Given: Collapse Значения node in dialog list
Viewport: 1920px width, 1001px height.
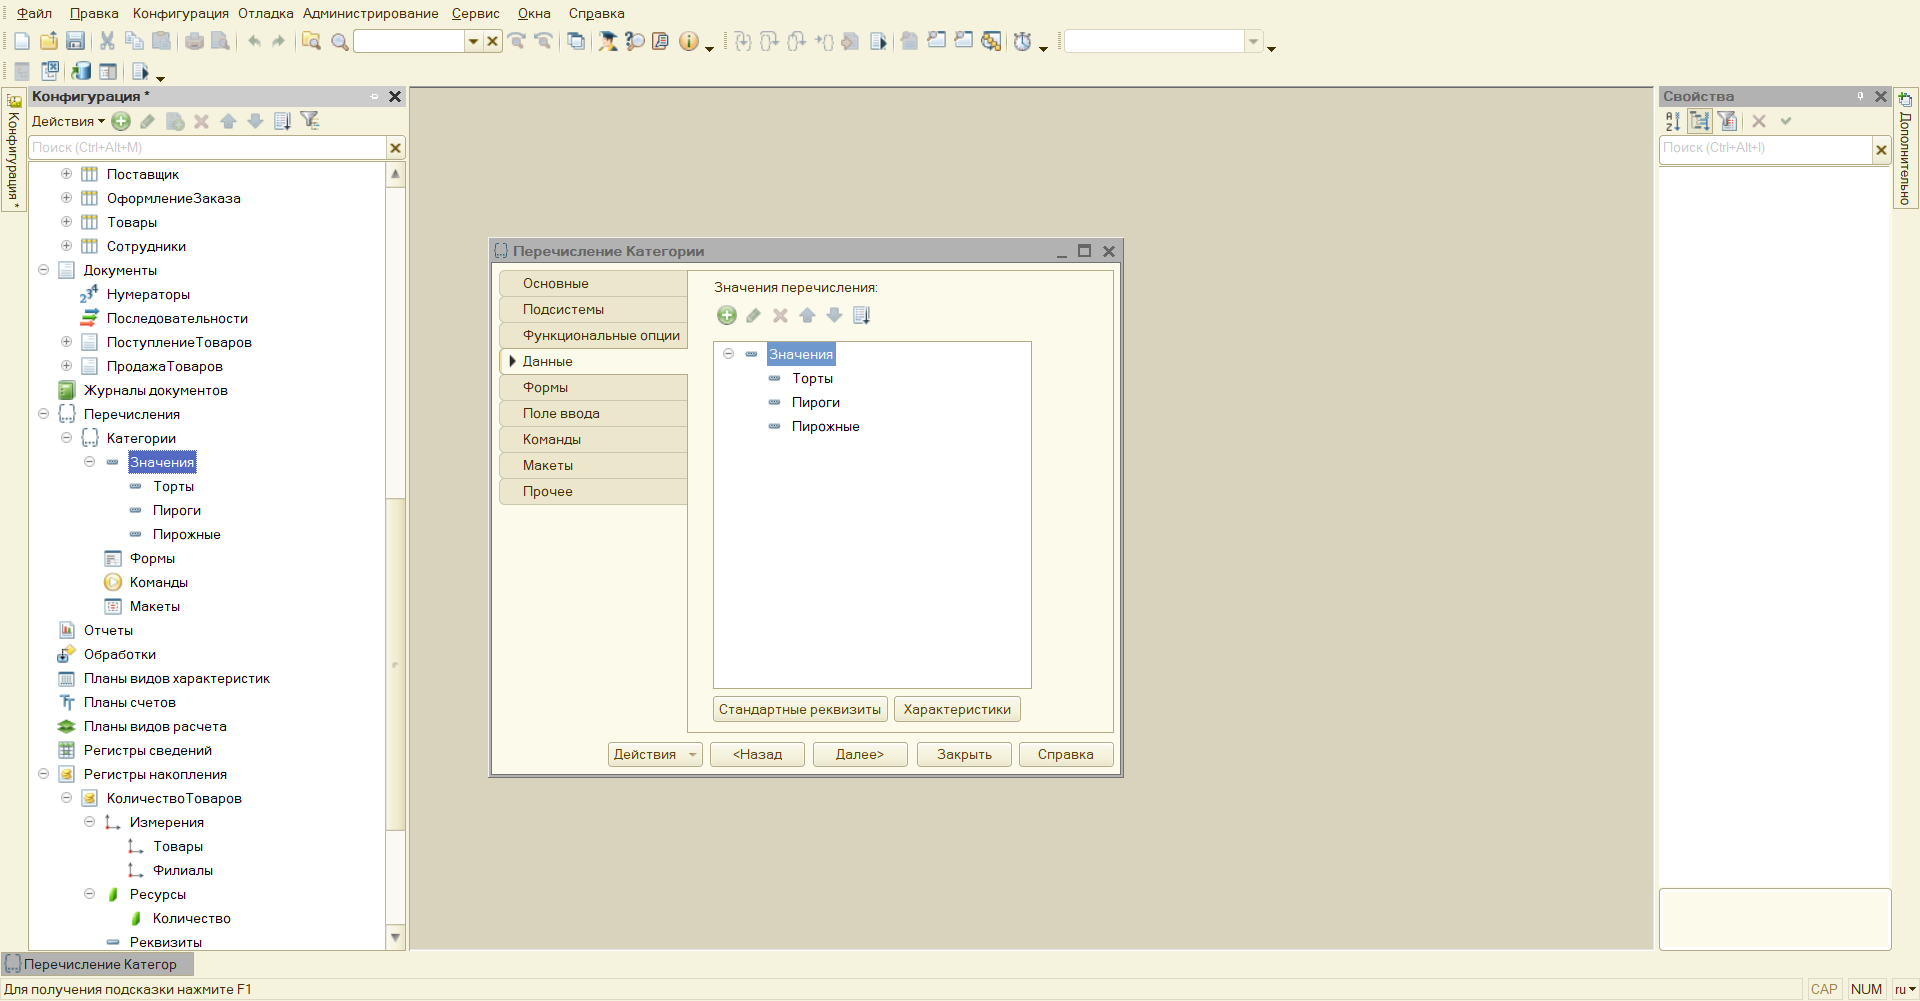Looking at the screenshot, I should 728,354.
